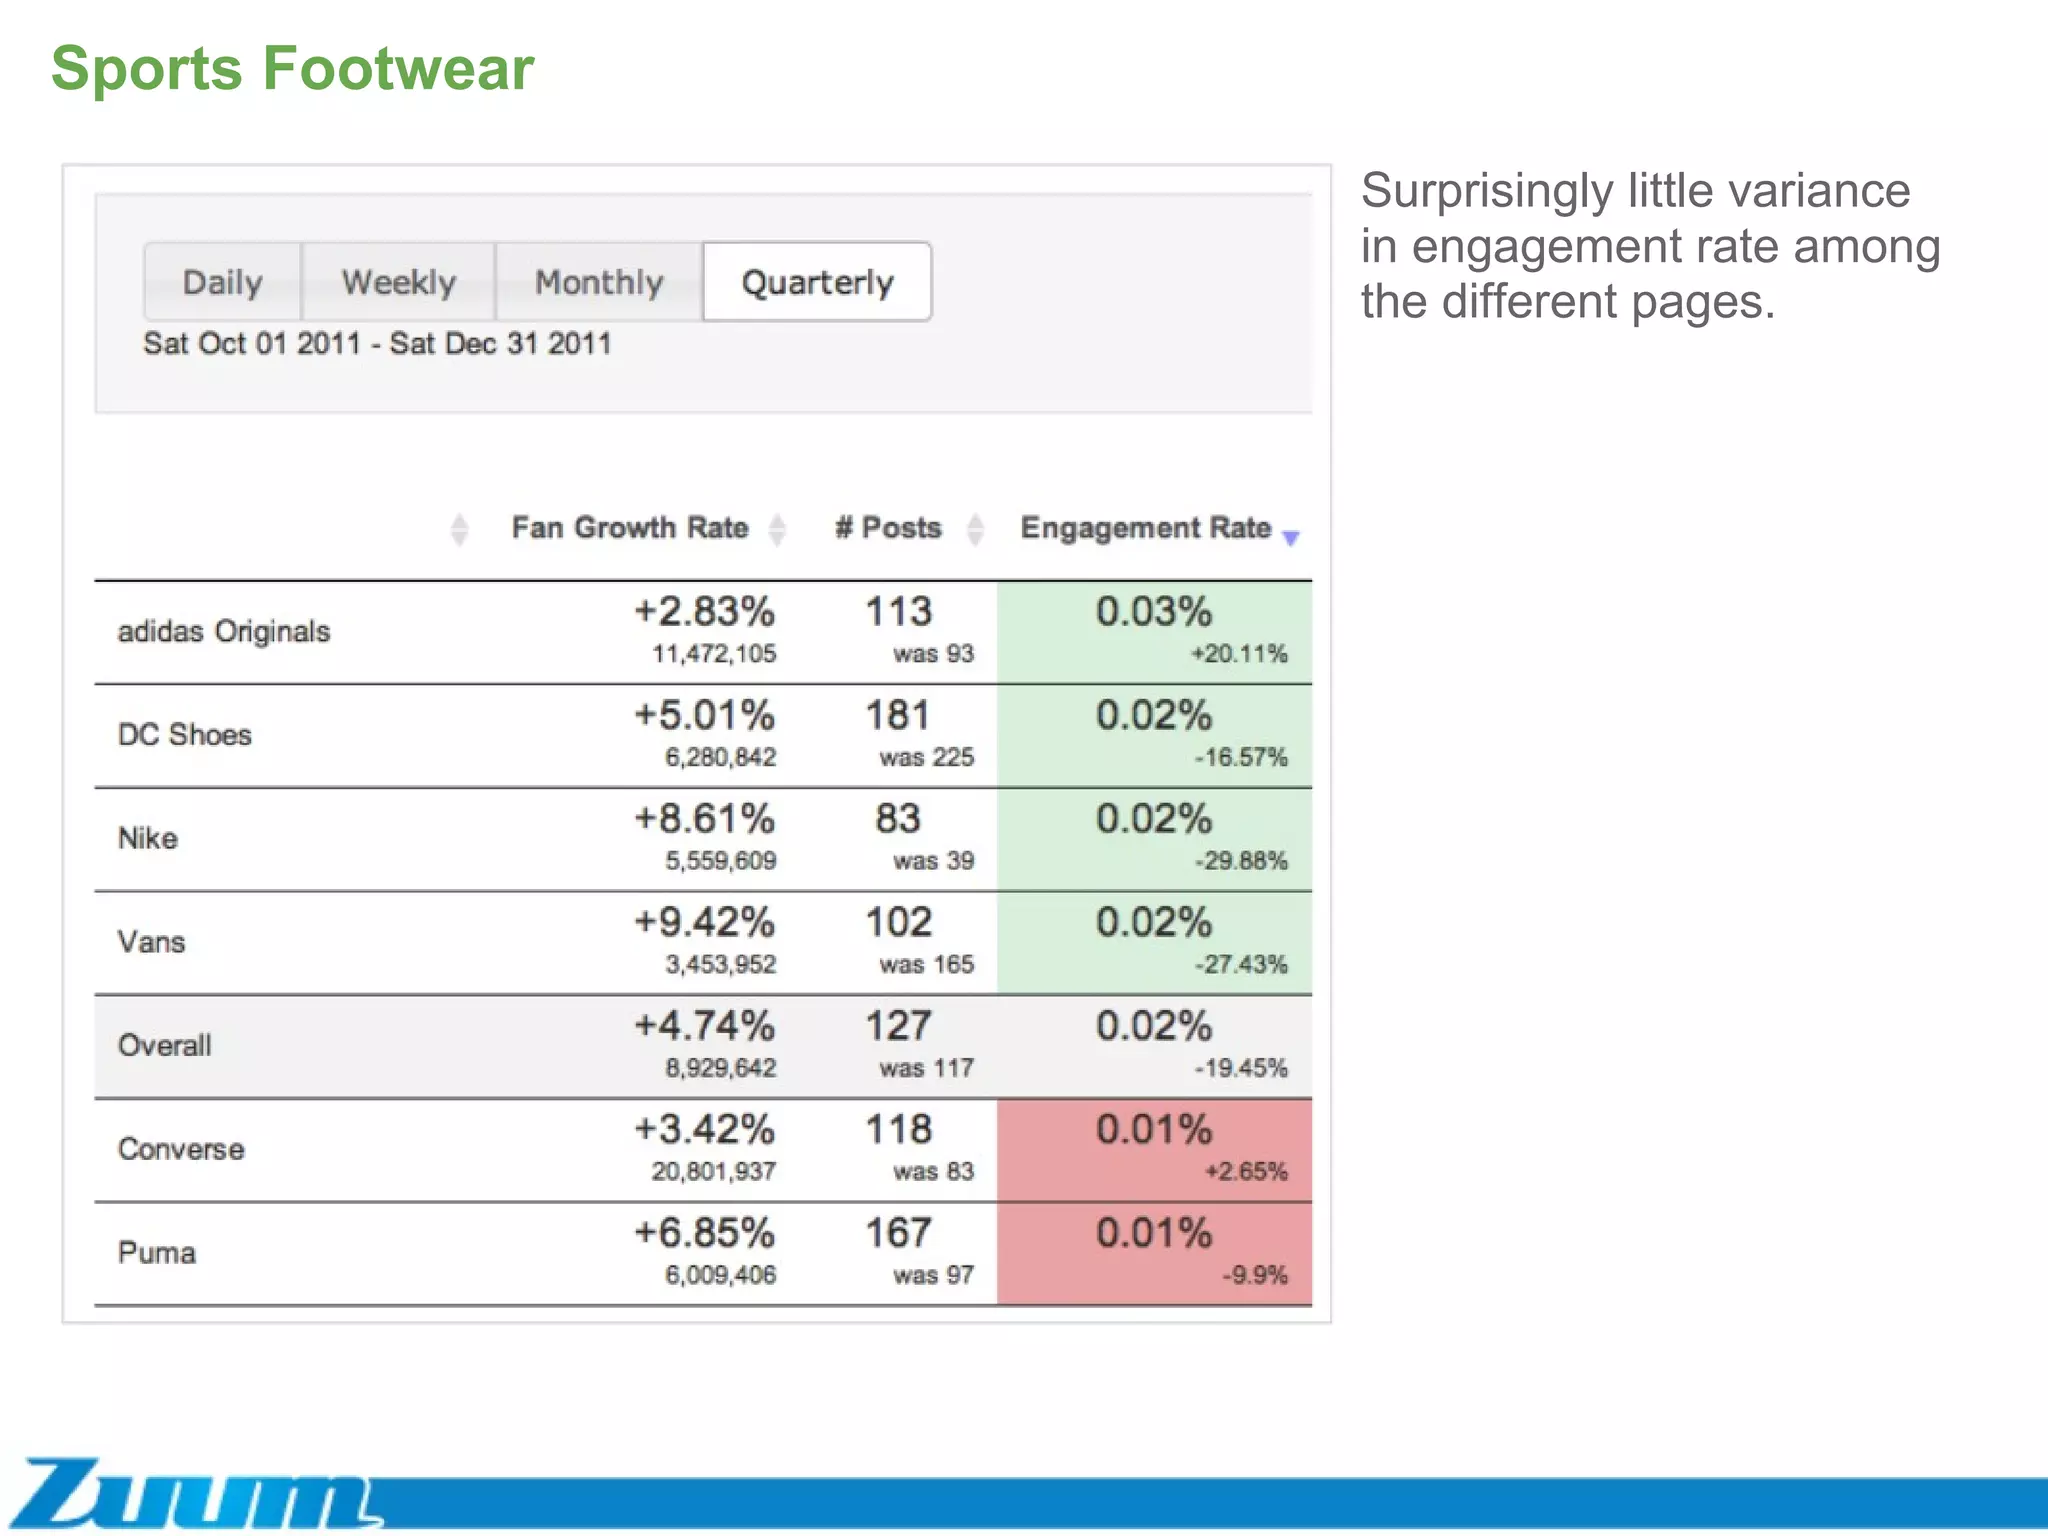Click adidas Originals +2.83% growth value
The height and width of the screenshot is (1536, 2048).
[705, 611]
